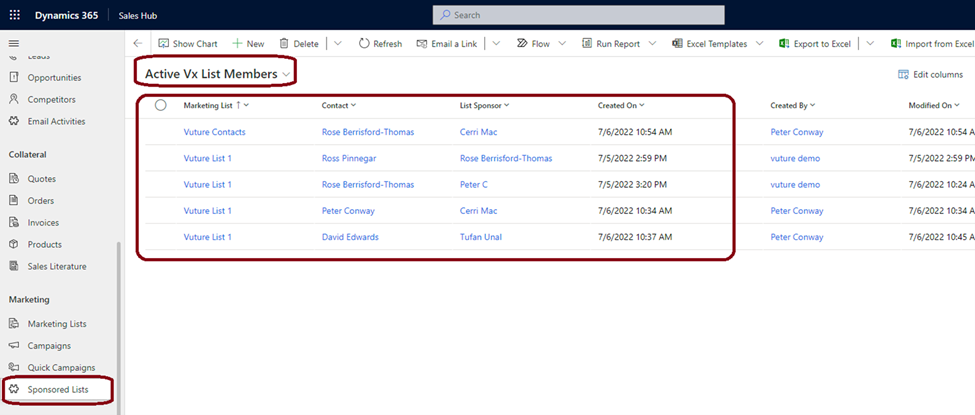
Task: Open contact David Edwards
Action: (x=350, y=237)
